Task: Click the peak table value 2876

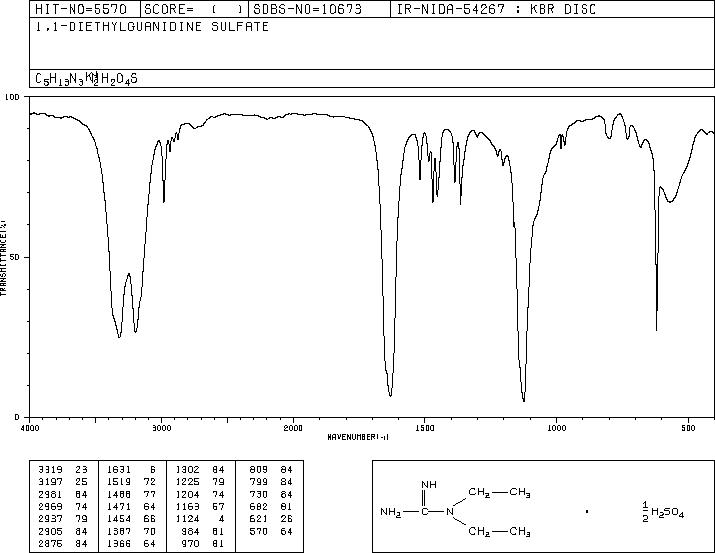Action: point(50,544)
